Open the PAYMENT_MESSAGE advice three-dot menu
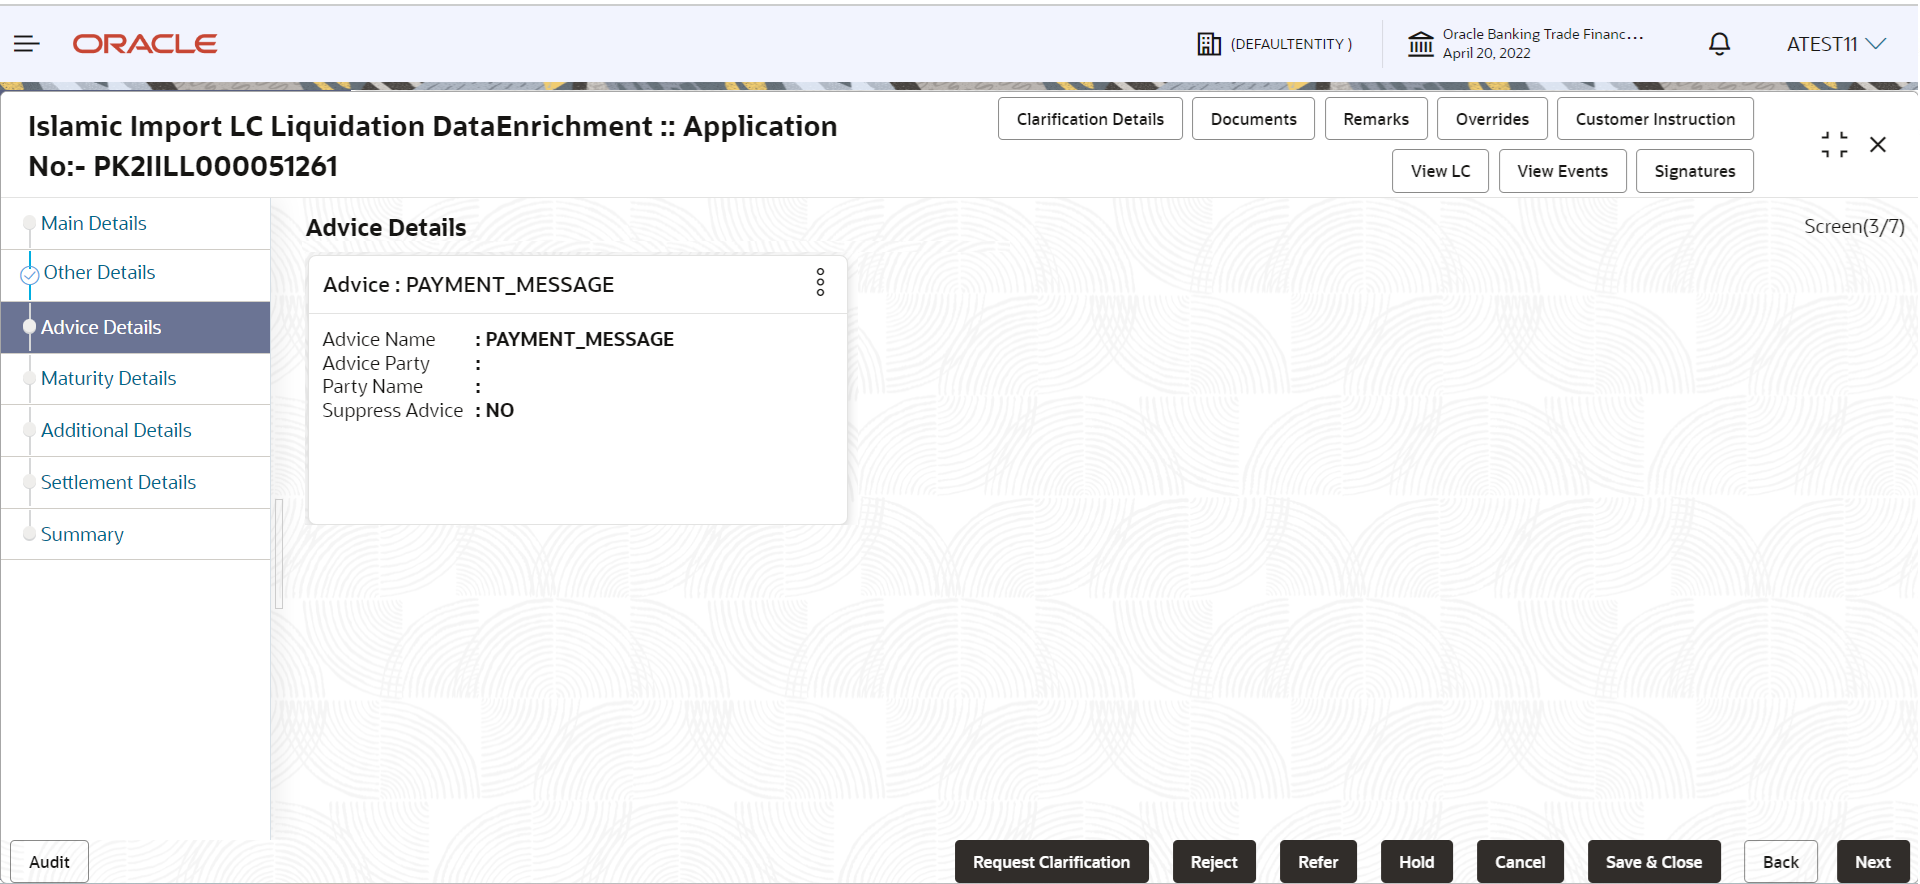 tap(820, 282)
